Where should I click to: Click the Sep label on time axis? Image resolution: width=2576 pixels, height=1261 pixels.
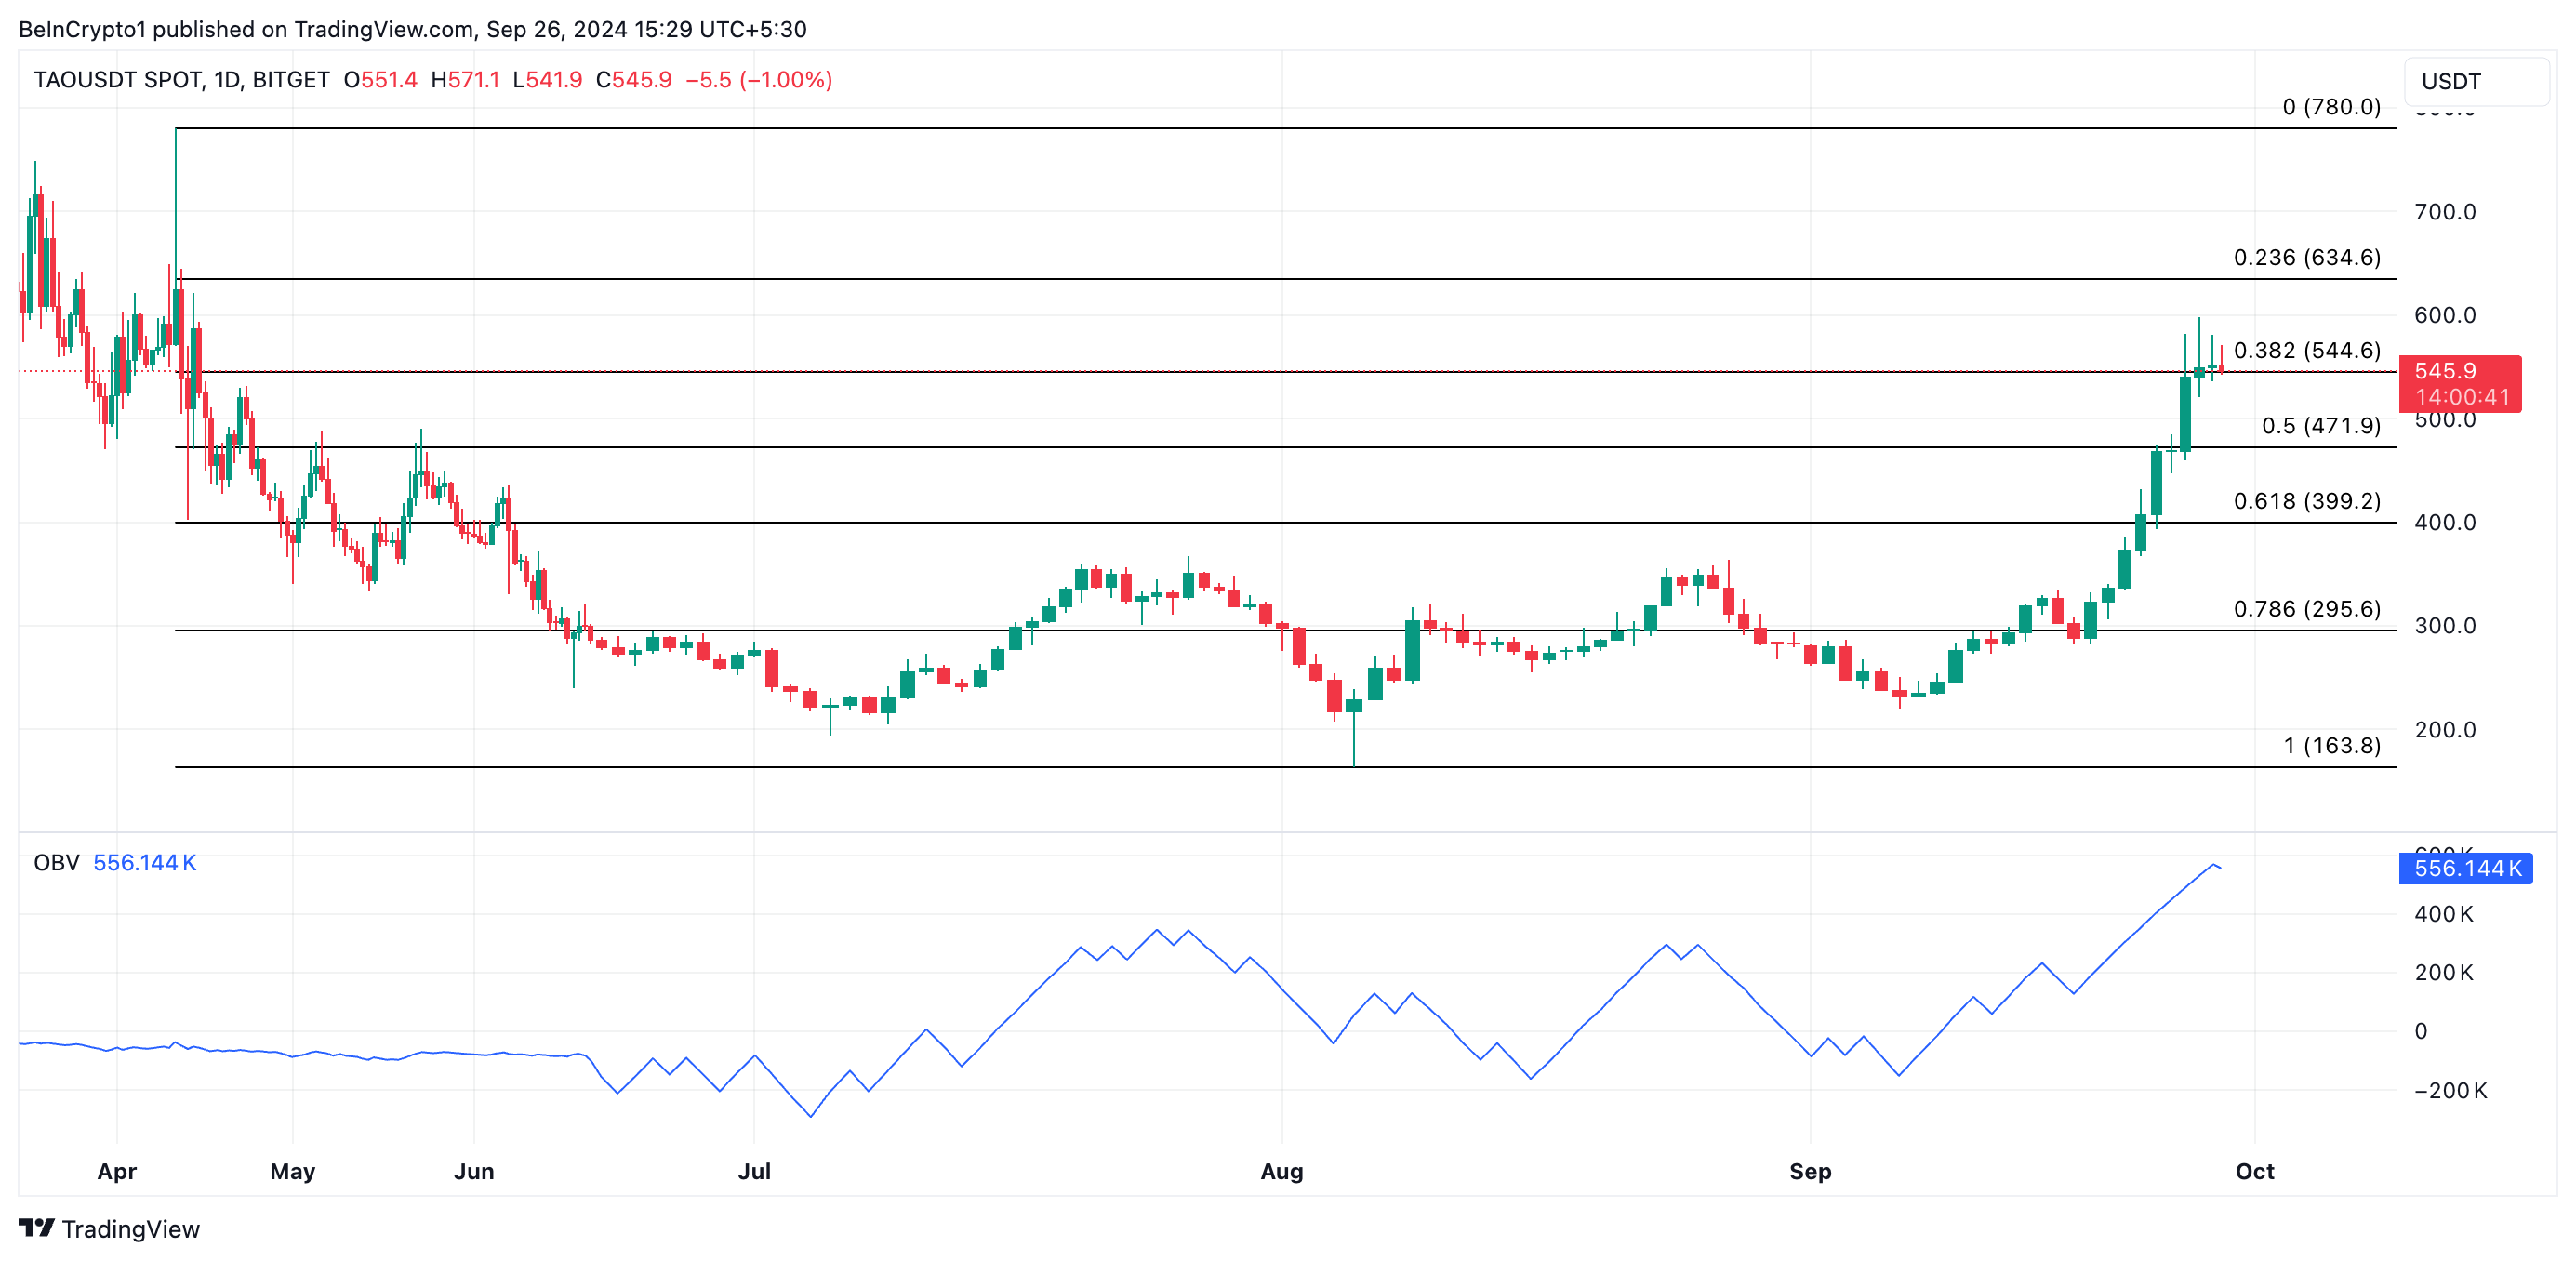1809,1171
